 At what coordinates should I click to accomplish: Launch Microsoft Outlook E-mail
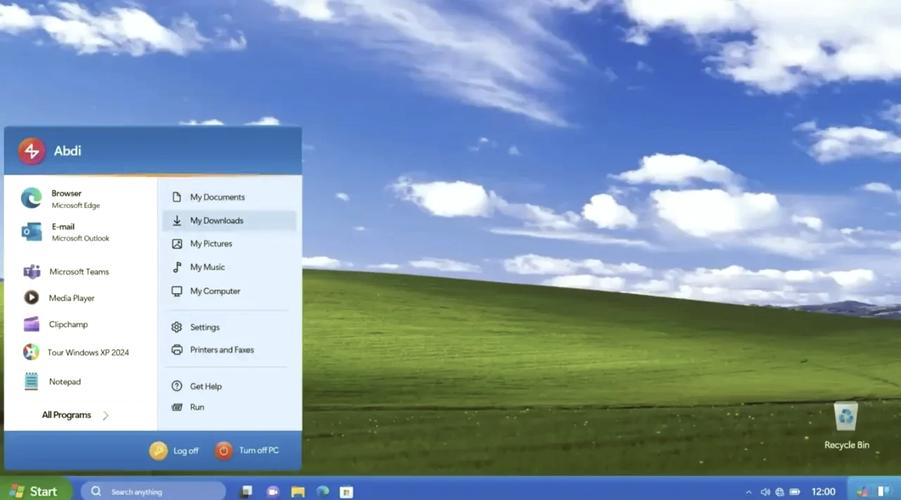point(65,232)
